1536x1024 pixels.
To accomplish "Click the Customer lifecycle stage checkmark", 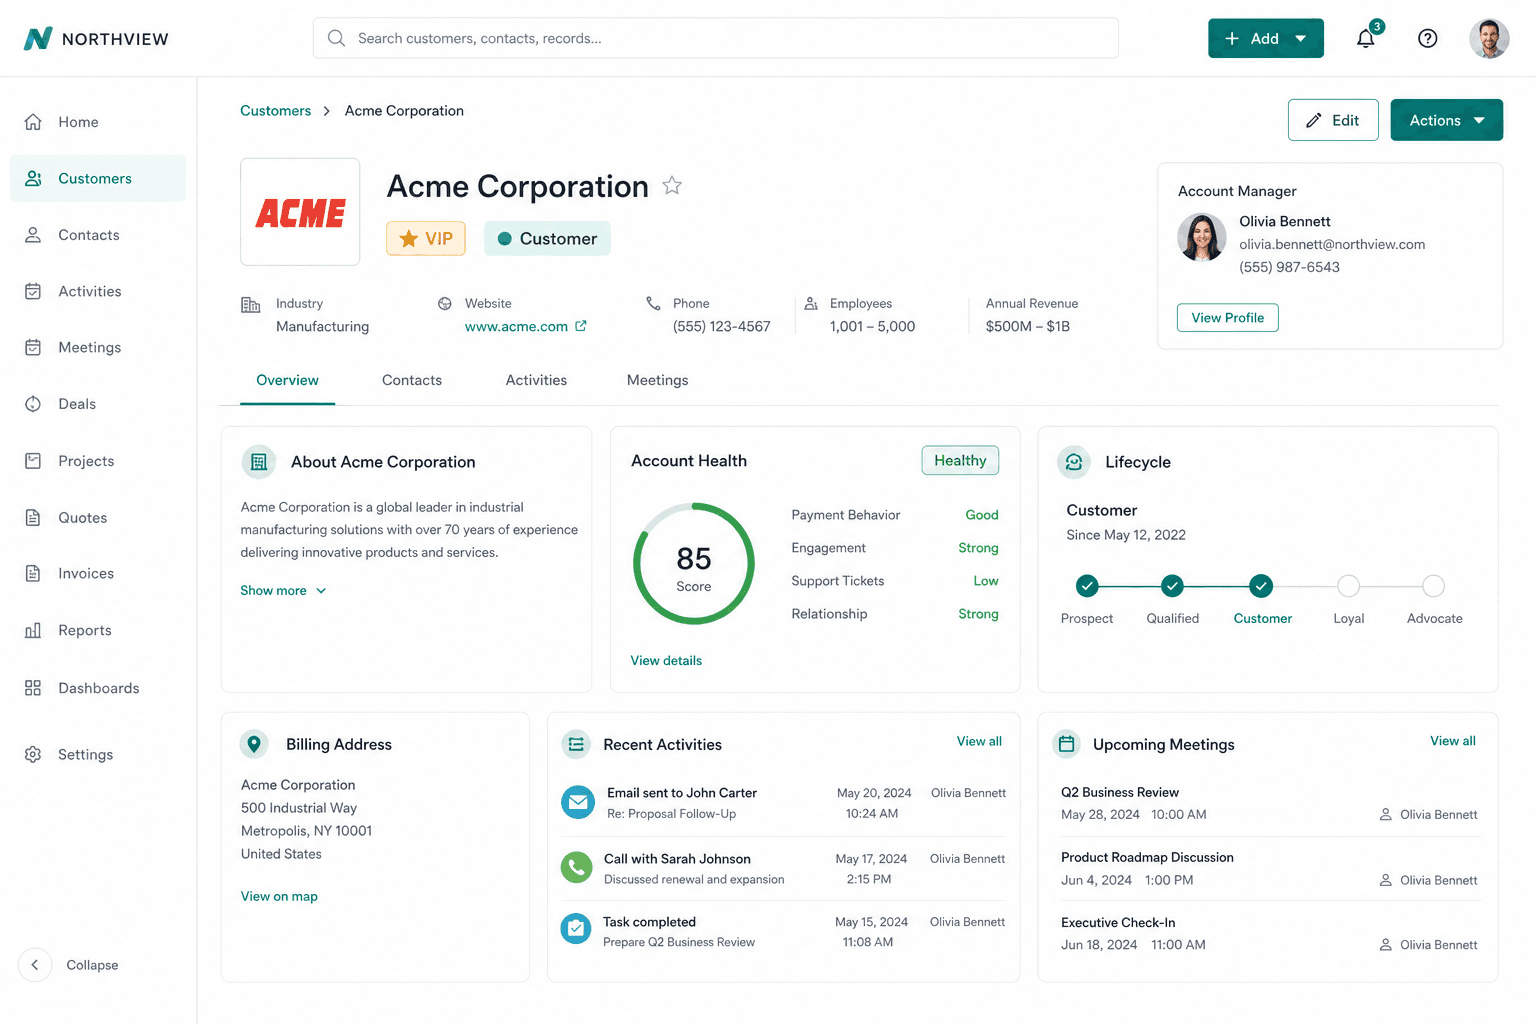I will click(1261, 586).
